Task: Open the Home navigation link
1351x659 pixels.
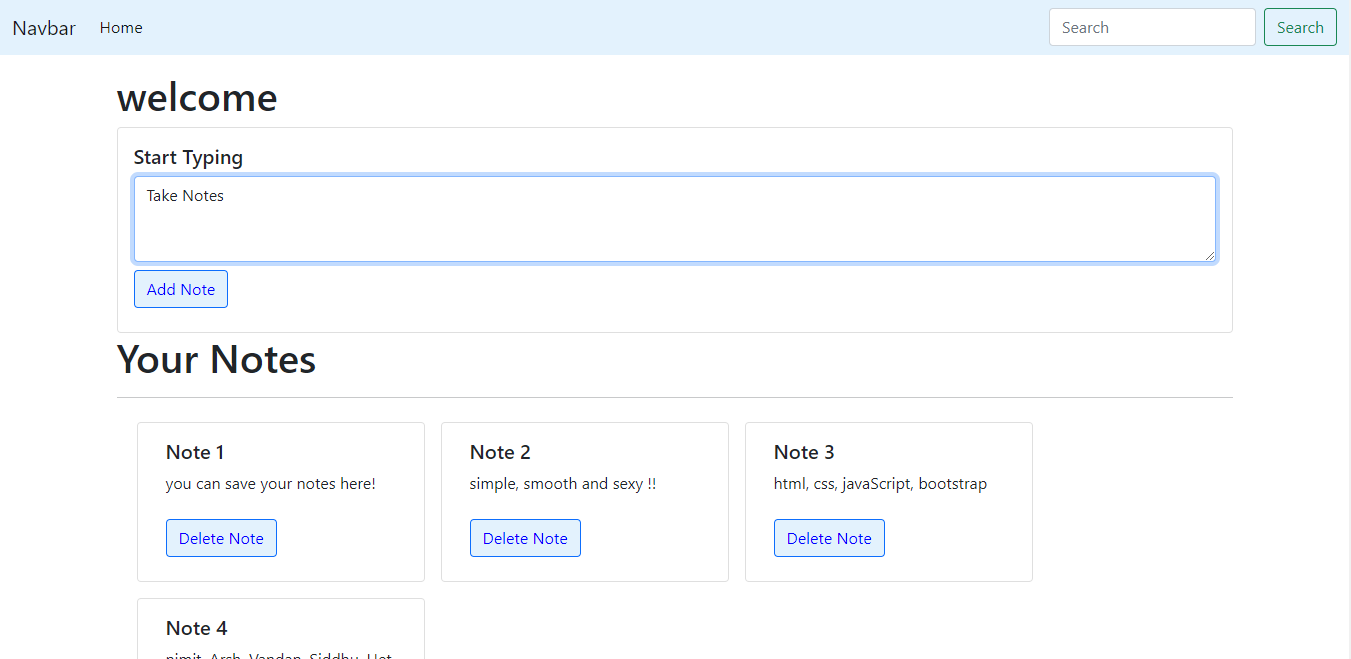Action: click(x=121, y=28)
